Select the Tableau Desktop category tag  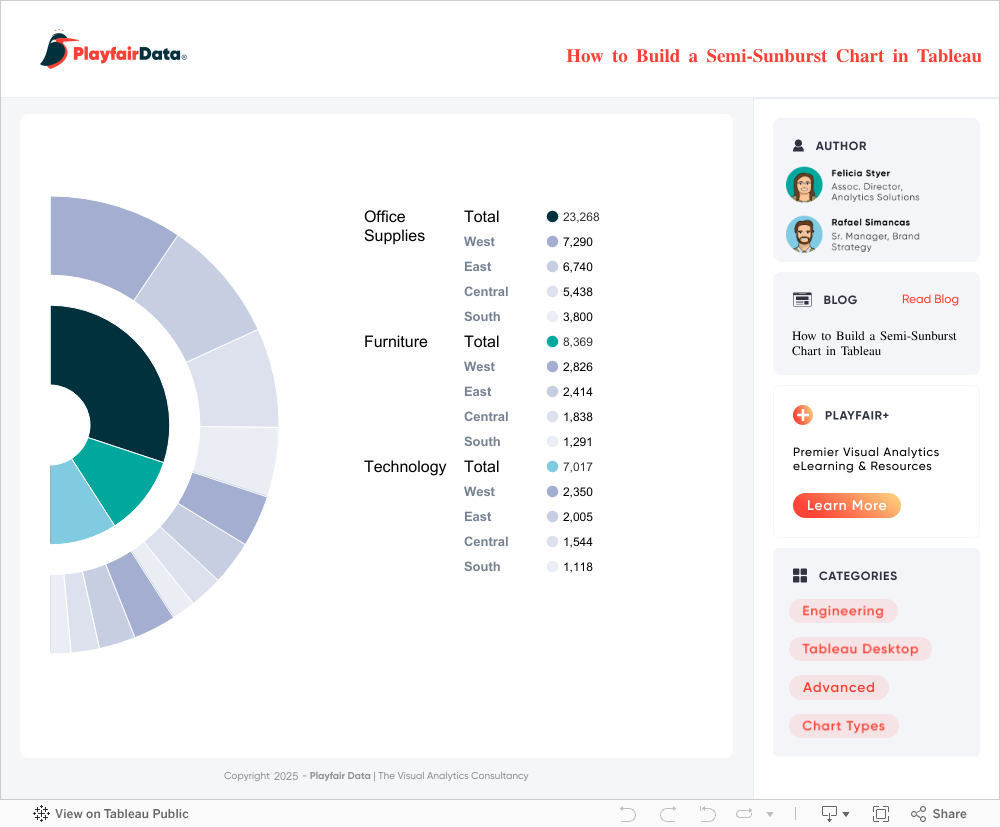point(860,649)
